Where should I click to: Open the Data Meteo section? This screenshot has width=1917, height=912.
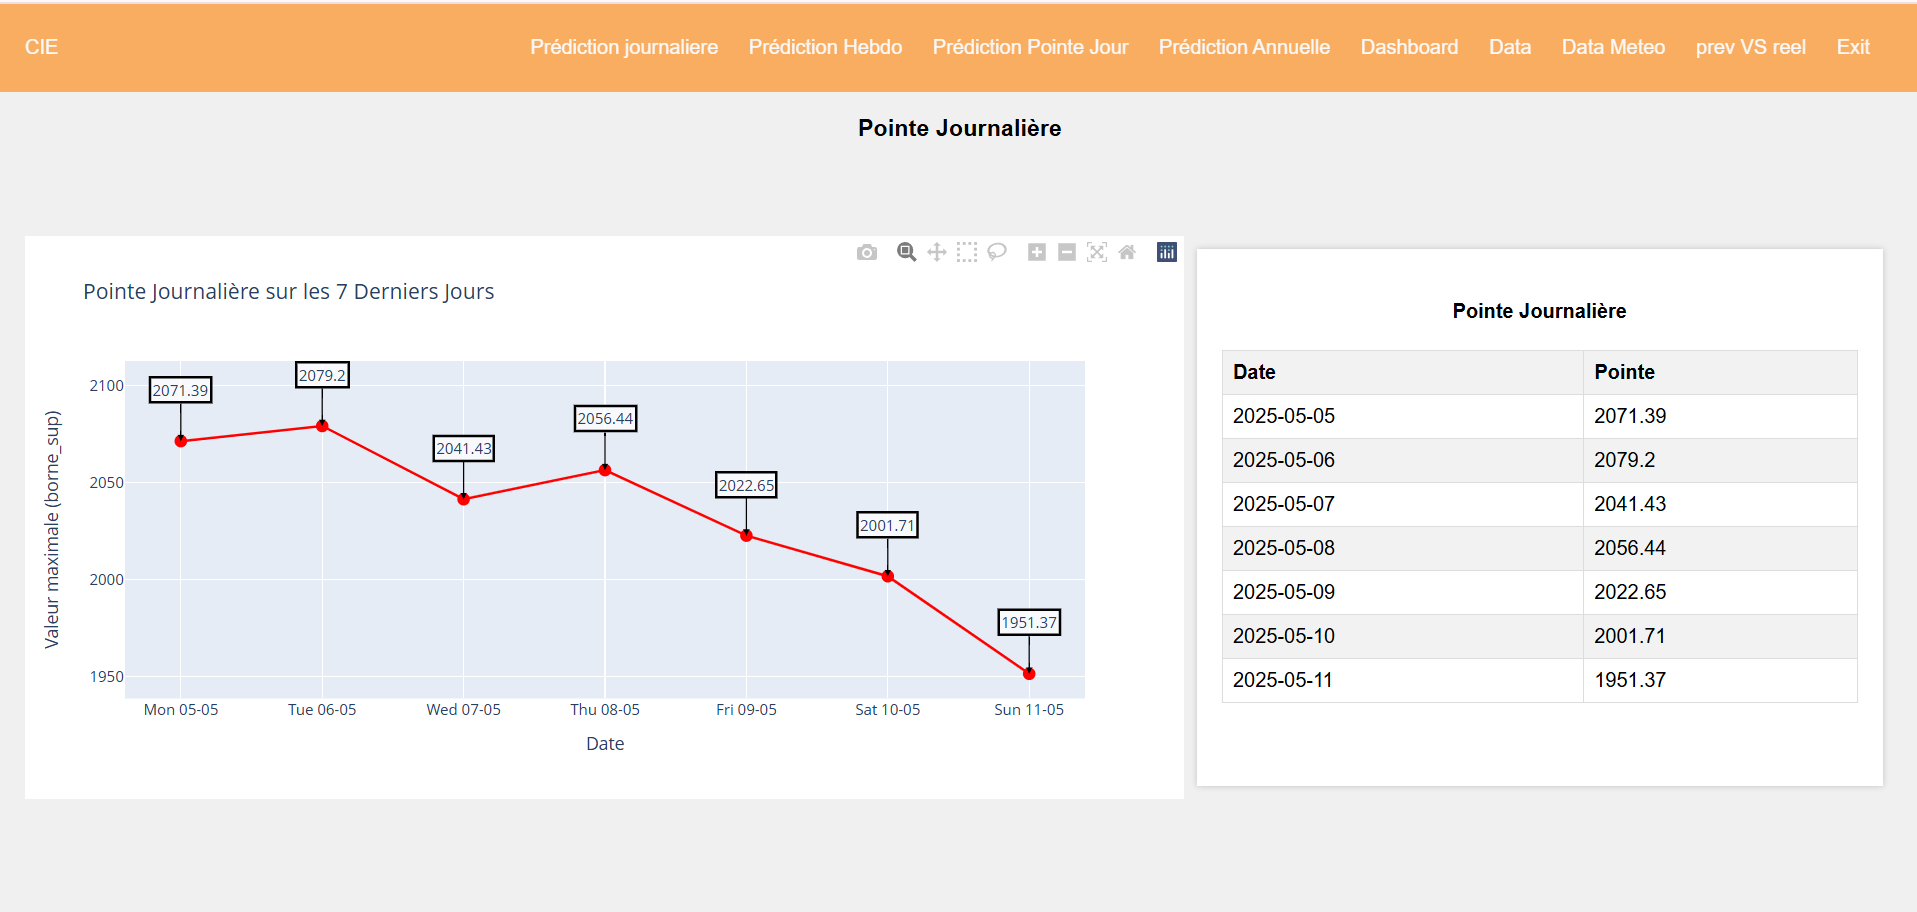tap(1613, 47)
